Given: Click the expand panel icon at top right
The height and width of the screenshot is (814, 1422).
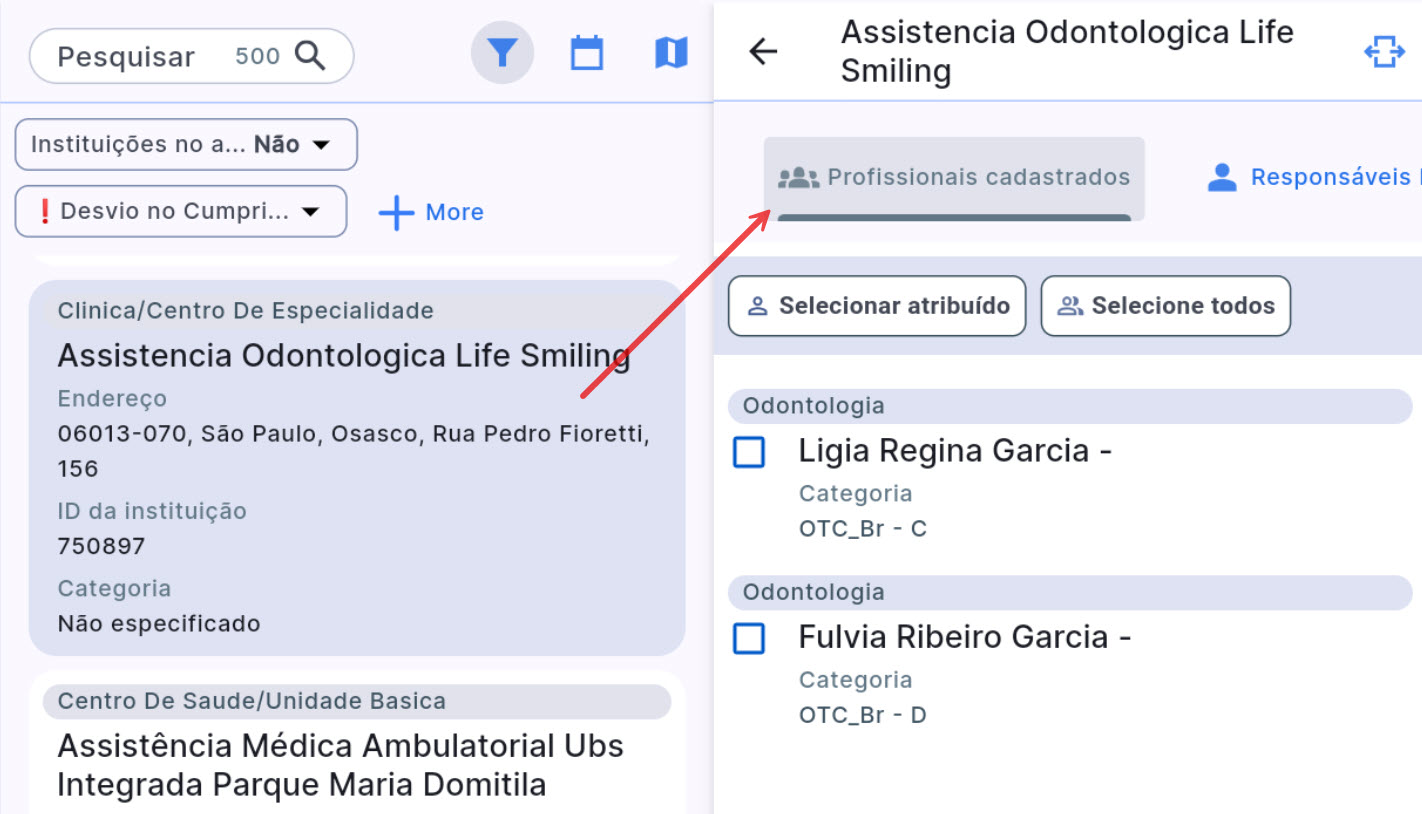Looking at the screenshot, I should (x=1384, y=52).
